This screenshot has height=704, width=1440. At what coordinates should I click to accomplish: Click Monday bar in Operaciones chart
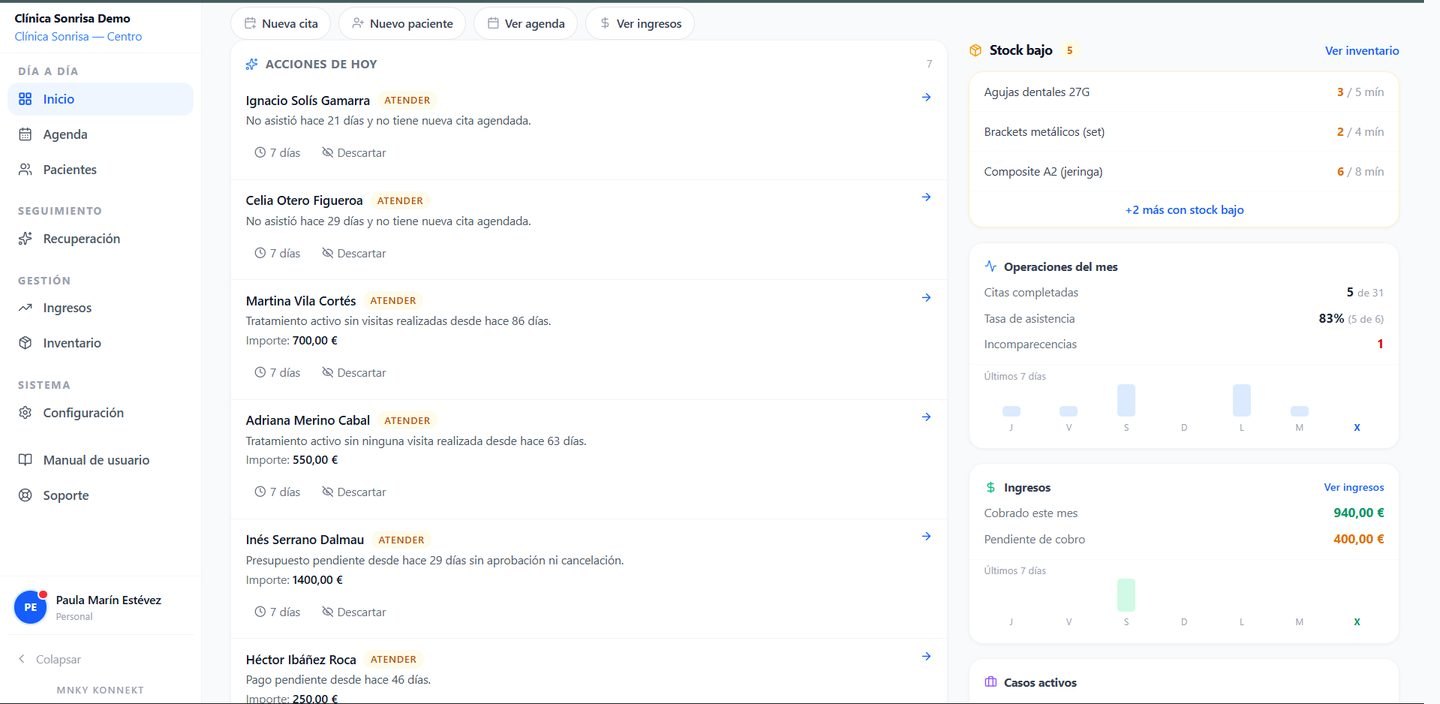[x=1242, y=400]
